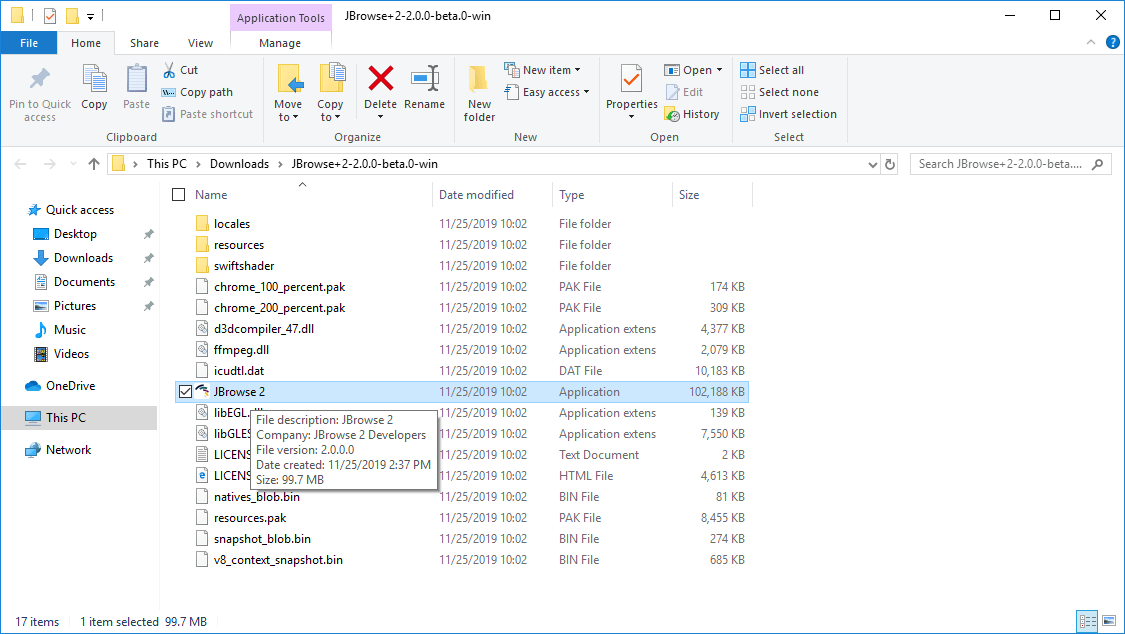
Task: Open Documents in Quick access
Action: pyautogui.click(x=84, y=282)
